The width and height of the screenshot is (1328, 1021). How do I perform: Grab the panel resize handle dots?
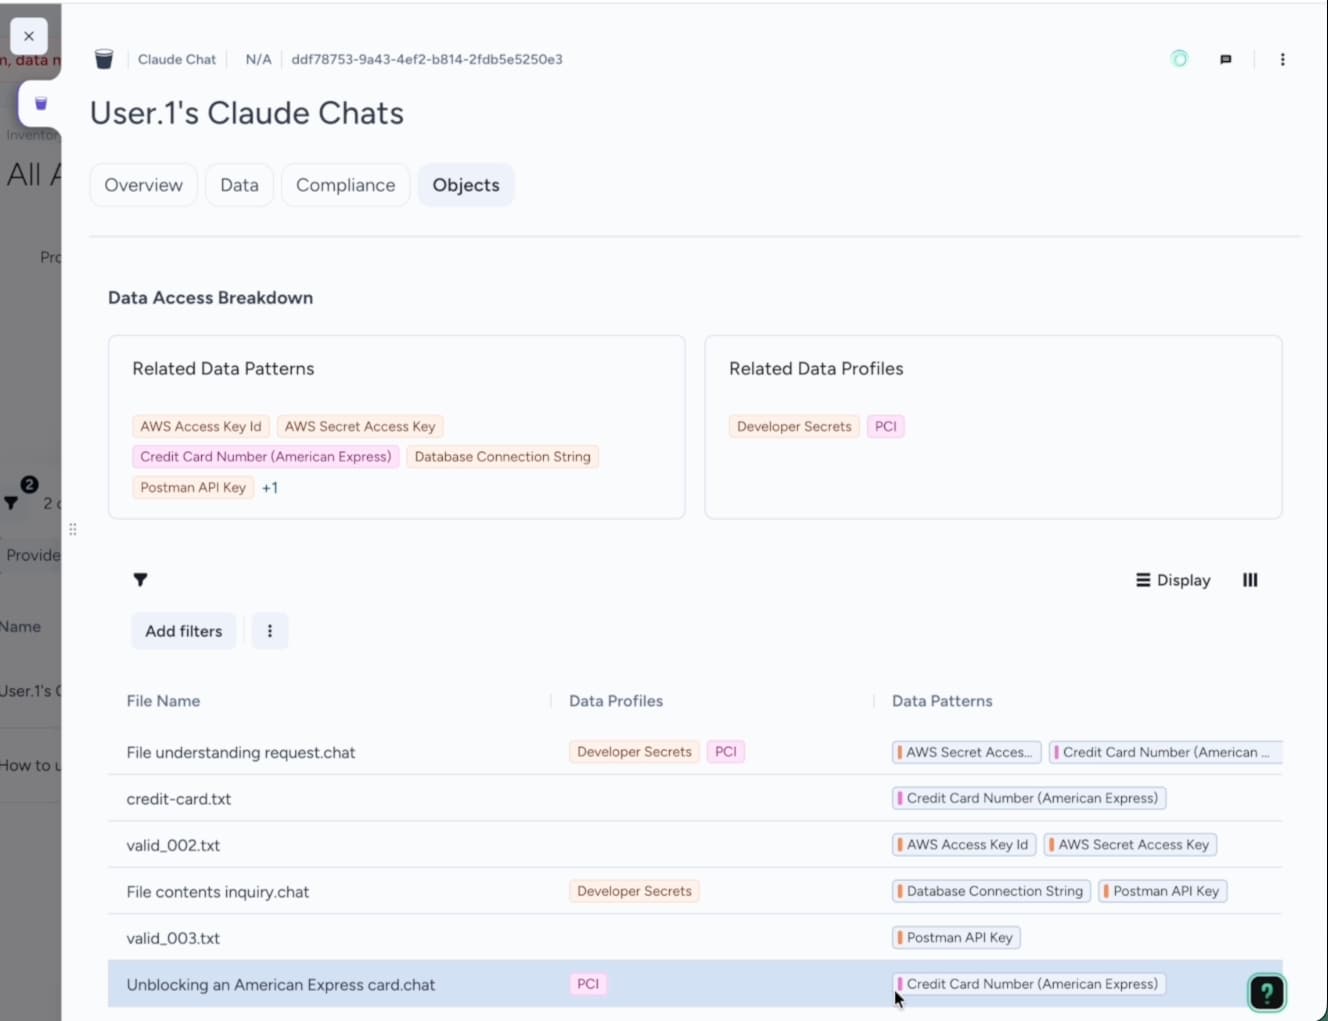coord(73,529)
